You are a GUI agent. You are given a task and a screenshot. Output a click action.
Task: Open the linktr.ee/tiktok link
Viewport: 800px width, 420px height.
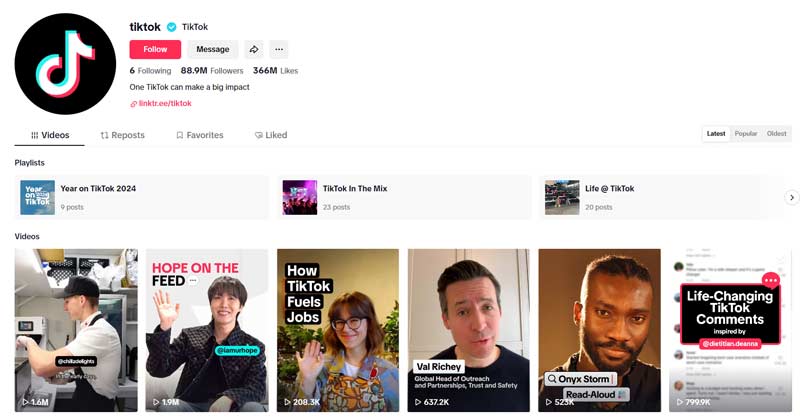click(x=165, y=104)
